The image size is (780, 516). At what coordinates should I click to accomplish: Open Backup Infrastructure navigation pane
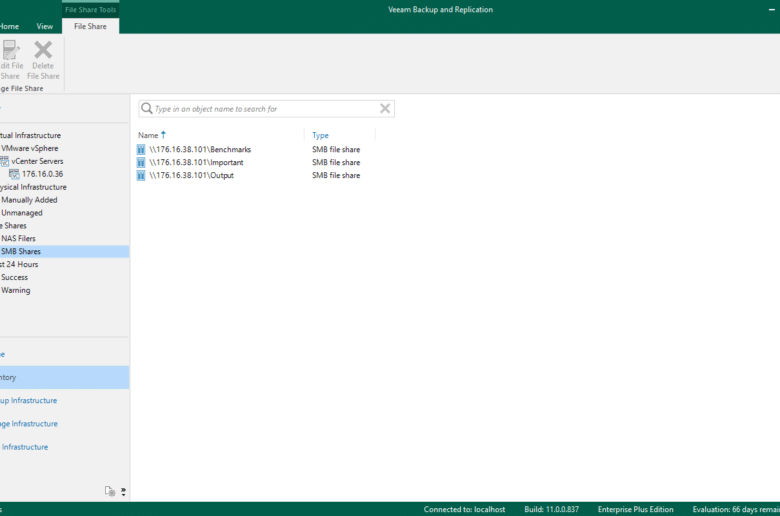[x=28, y=401]
